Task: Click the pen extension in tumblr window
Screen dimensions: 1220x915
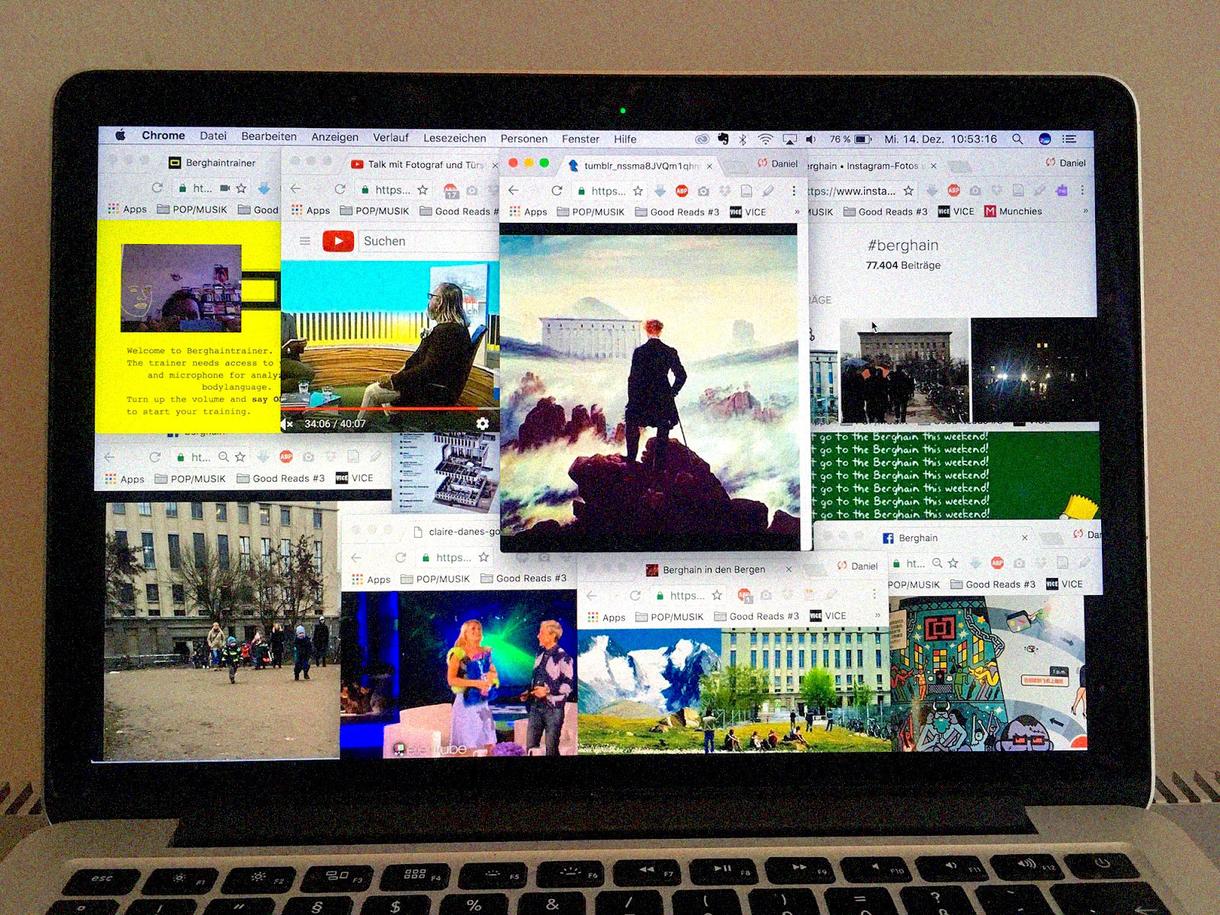Action: (768, 190)
